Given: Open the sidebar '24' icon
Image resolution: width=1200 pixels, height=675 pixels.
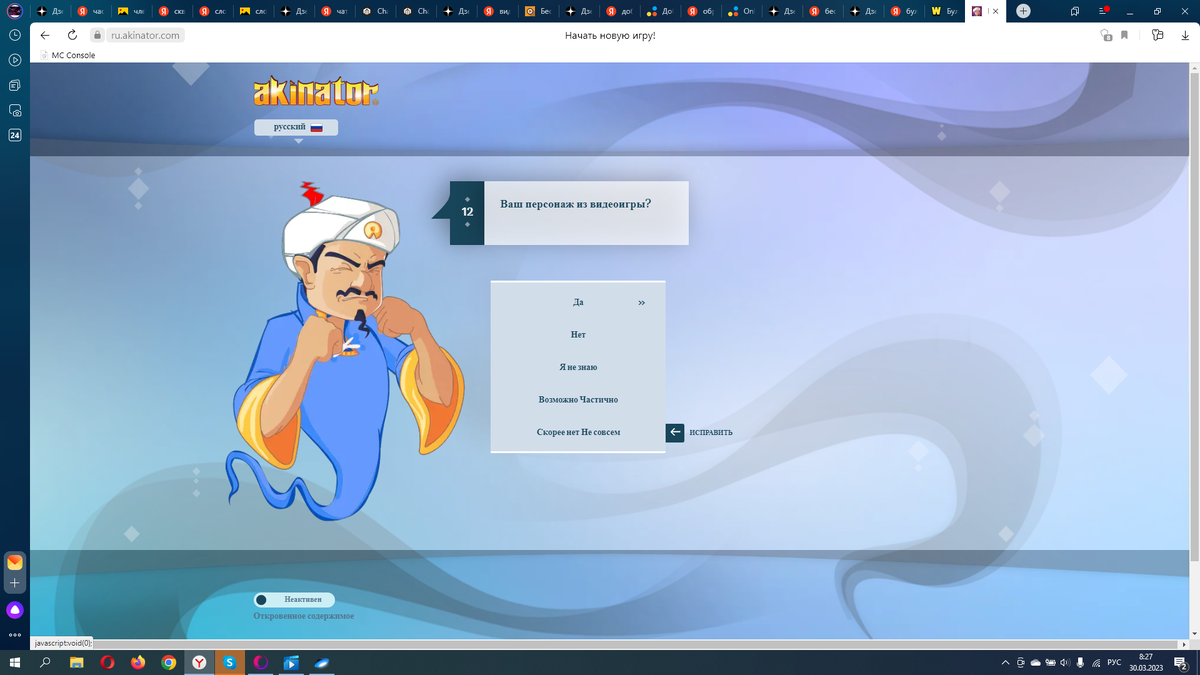Looking at the screenshot, I should click(15, 135).
